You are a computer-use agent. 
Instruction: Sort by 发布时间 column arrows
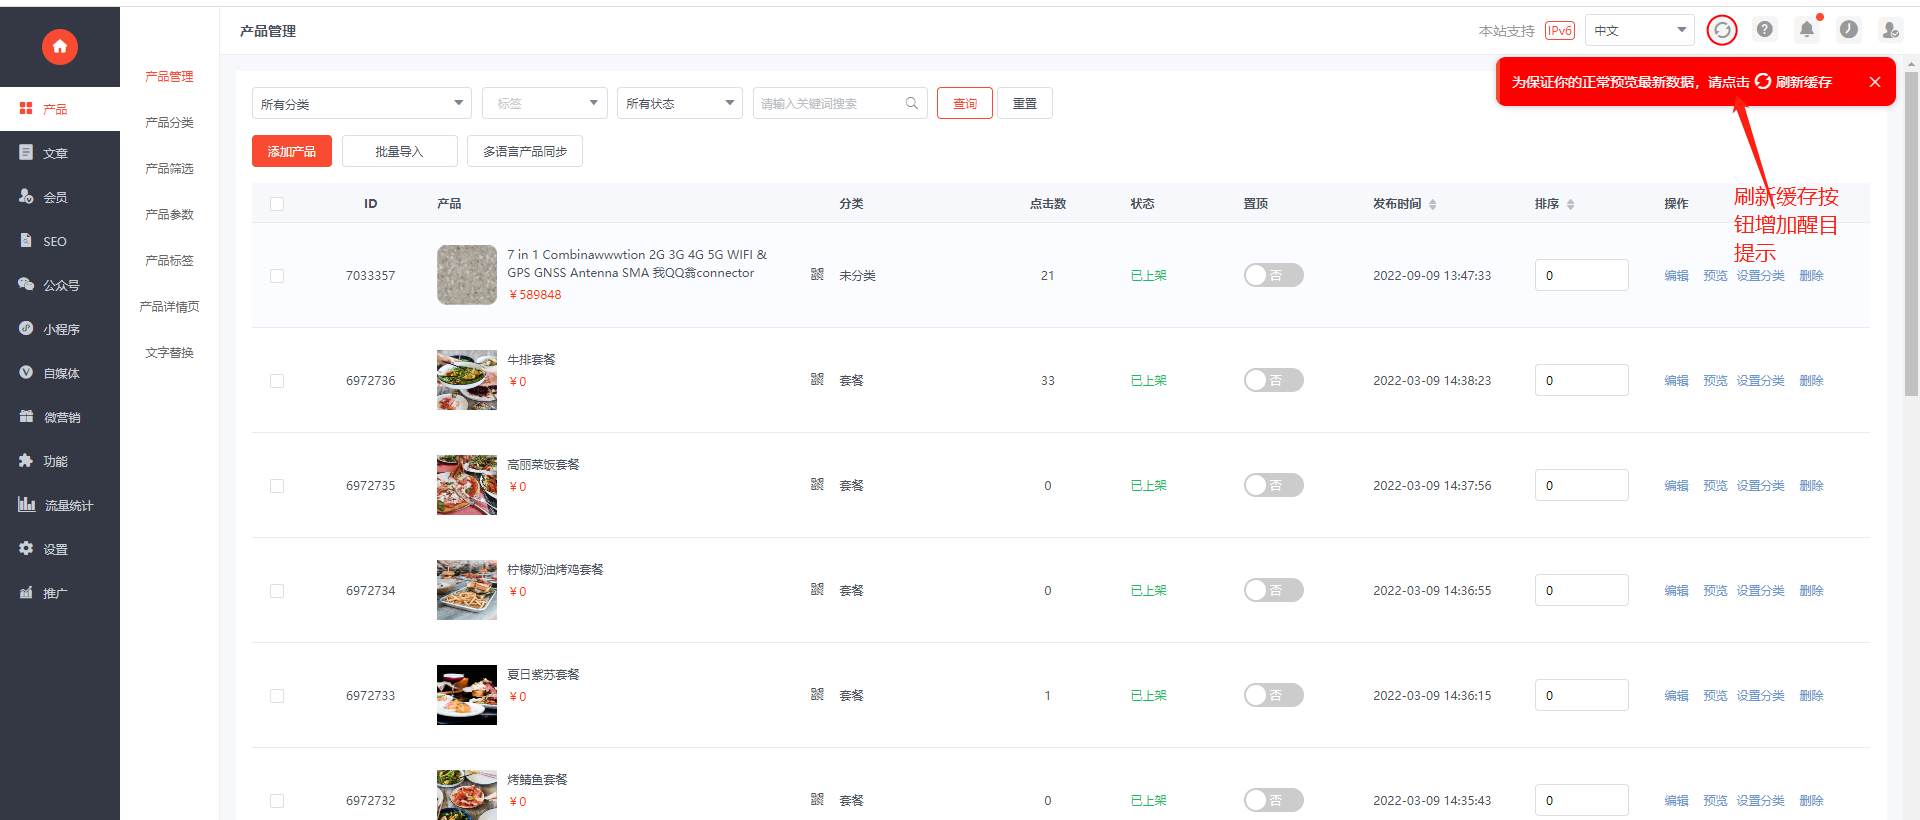pyautogui.click(x=1433, y=204)
